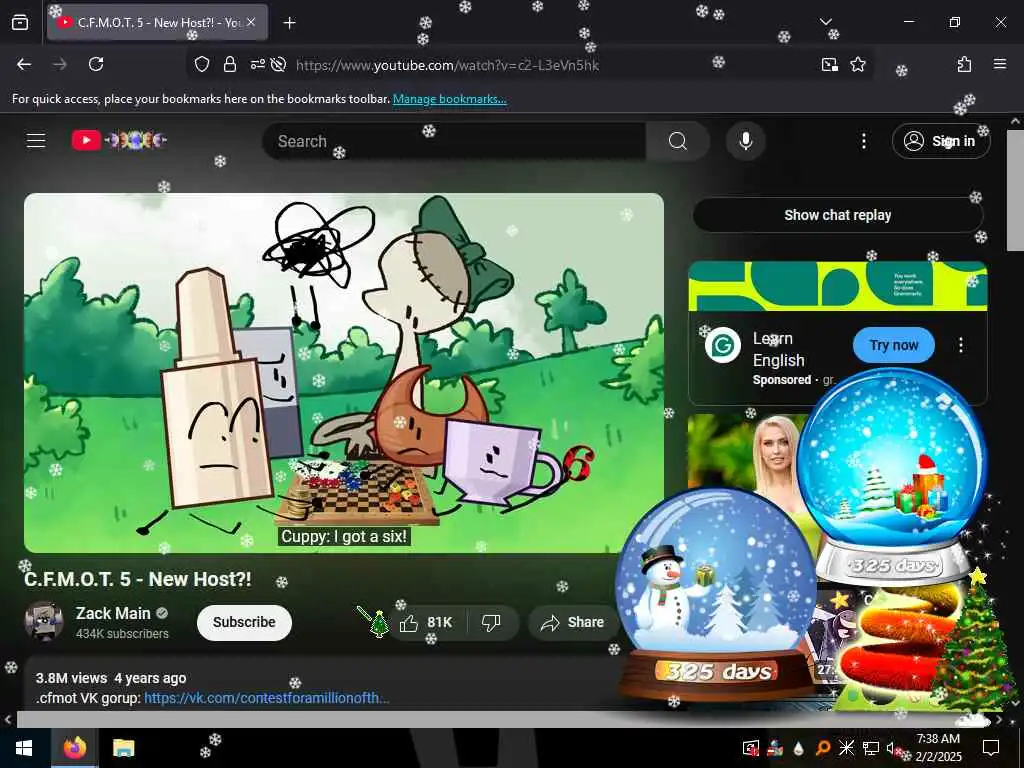Bookmark this page with the star
1024x768 pixels.
(x=857, y=64)
